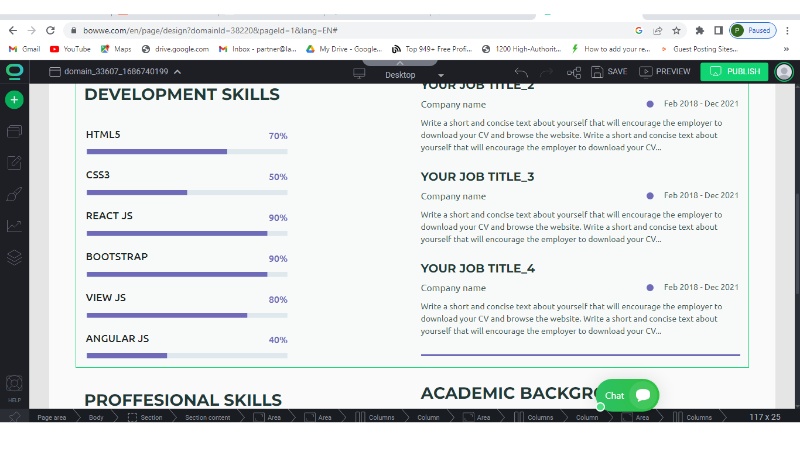Open the edit content icon in sidebar
Viewport: 800px width, 449px height.
14,163
